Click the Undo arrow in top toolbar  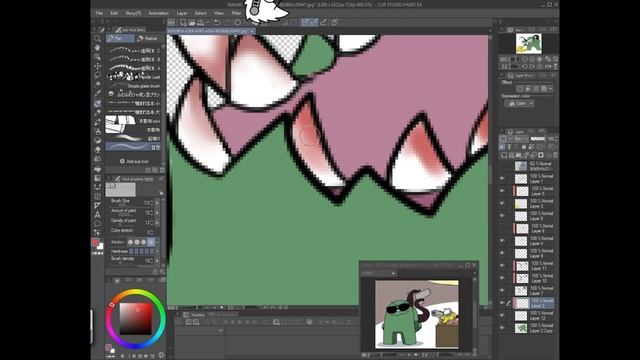[x=217, y=22]
